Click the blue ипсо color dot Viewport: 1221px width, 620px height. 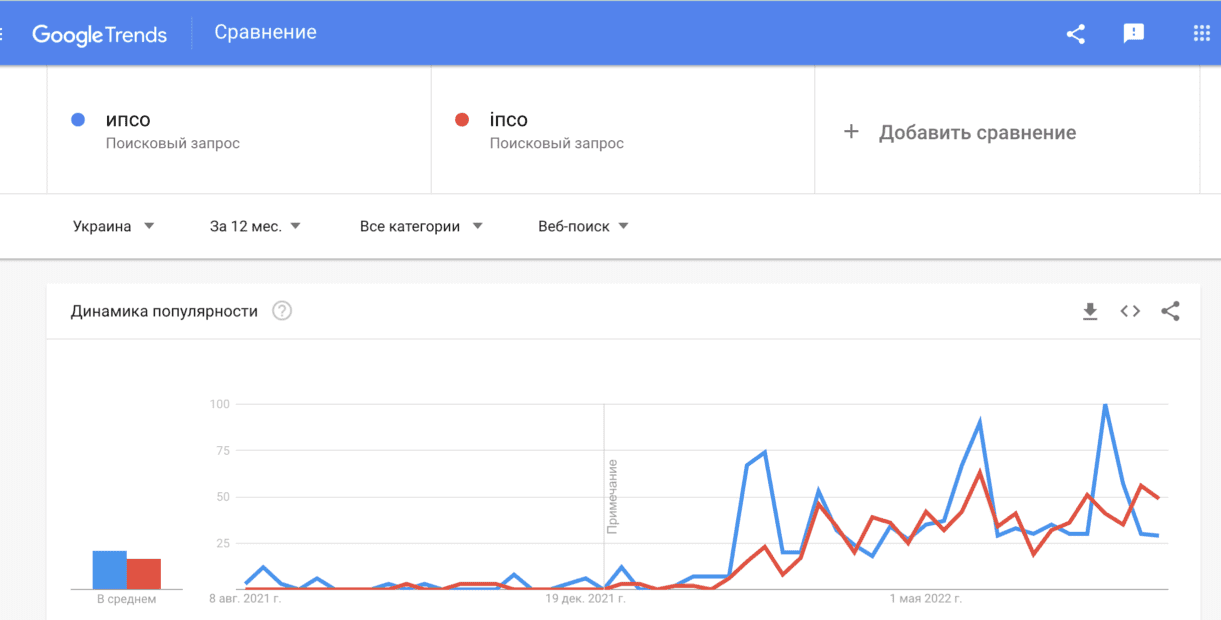click(x=78, y=120)
